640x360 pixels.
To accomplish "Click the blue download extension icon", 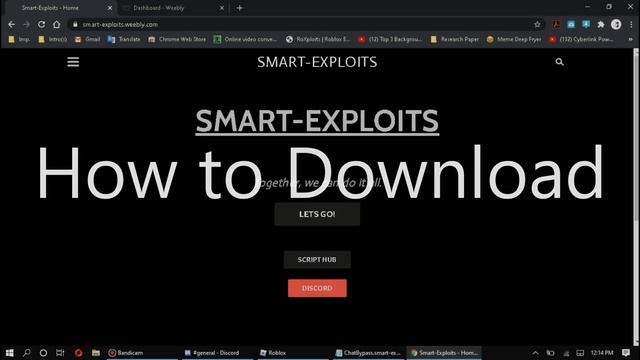I will coord(586,24).
